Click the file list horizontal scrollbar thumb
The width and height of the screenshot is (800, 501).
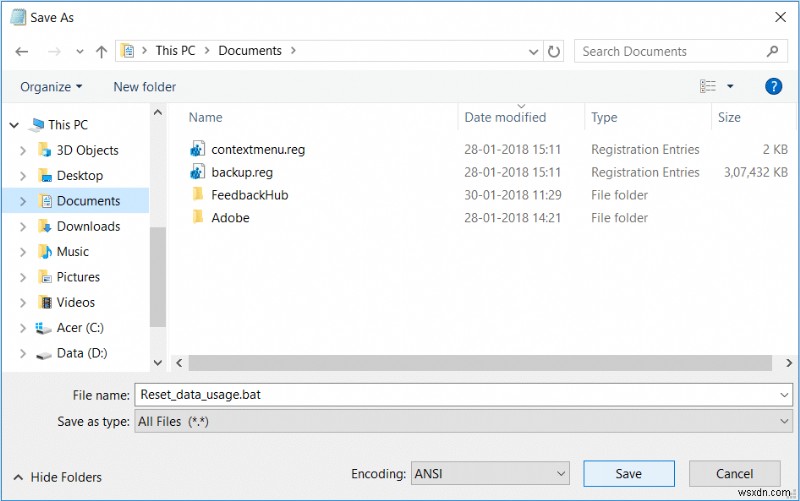pos(480,363)
